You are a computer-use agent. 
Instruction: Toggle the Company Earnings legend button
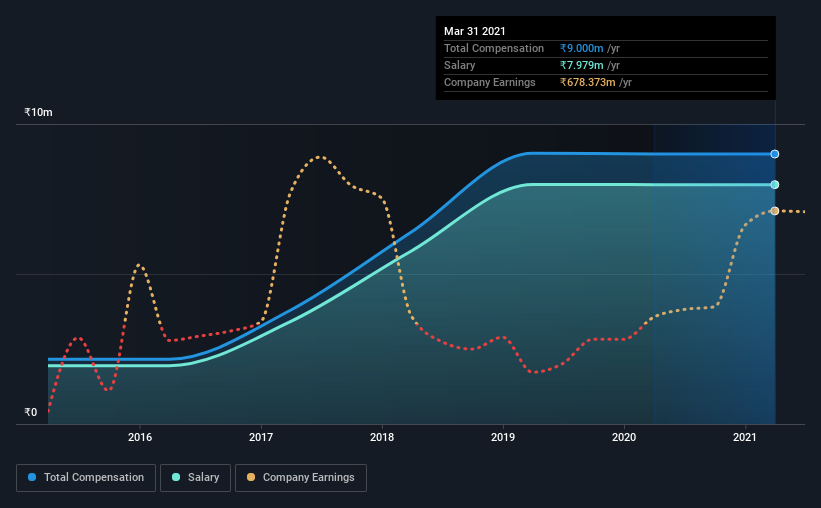click(x=301, y=478)
